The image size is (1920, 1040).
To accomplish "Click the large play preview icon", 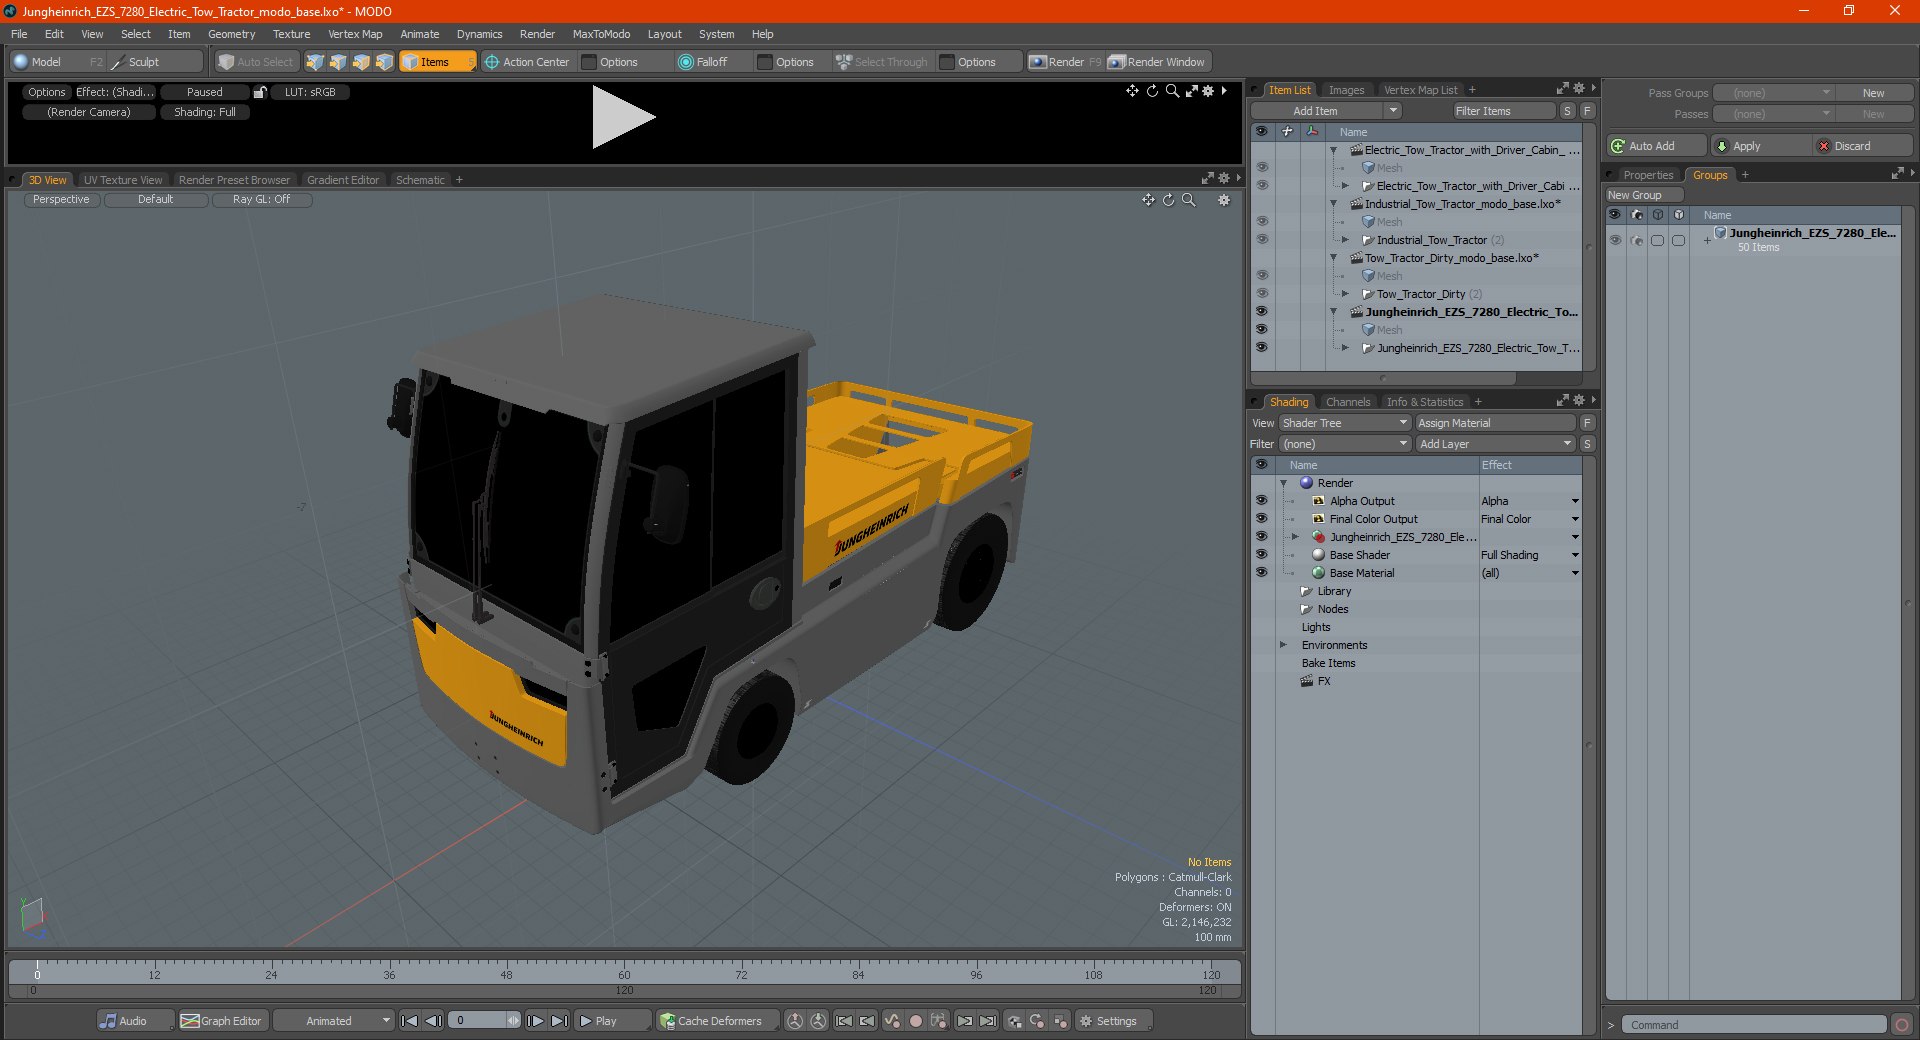I will pyautogui.click(x=623, y=117).
